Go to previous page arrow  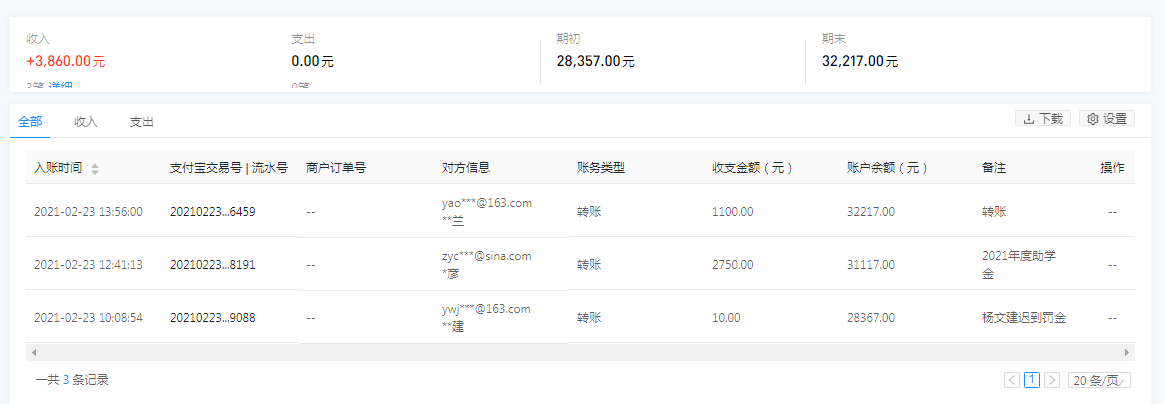coord(1012,380)
